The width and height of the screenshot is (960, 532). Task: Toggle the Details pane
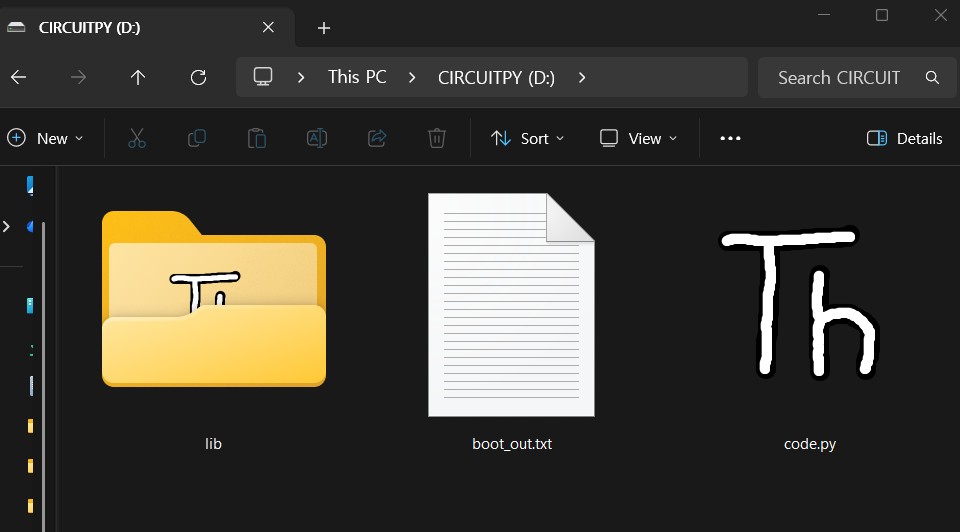click(x=904, y=138)
